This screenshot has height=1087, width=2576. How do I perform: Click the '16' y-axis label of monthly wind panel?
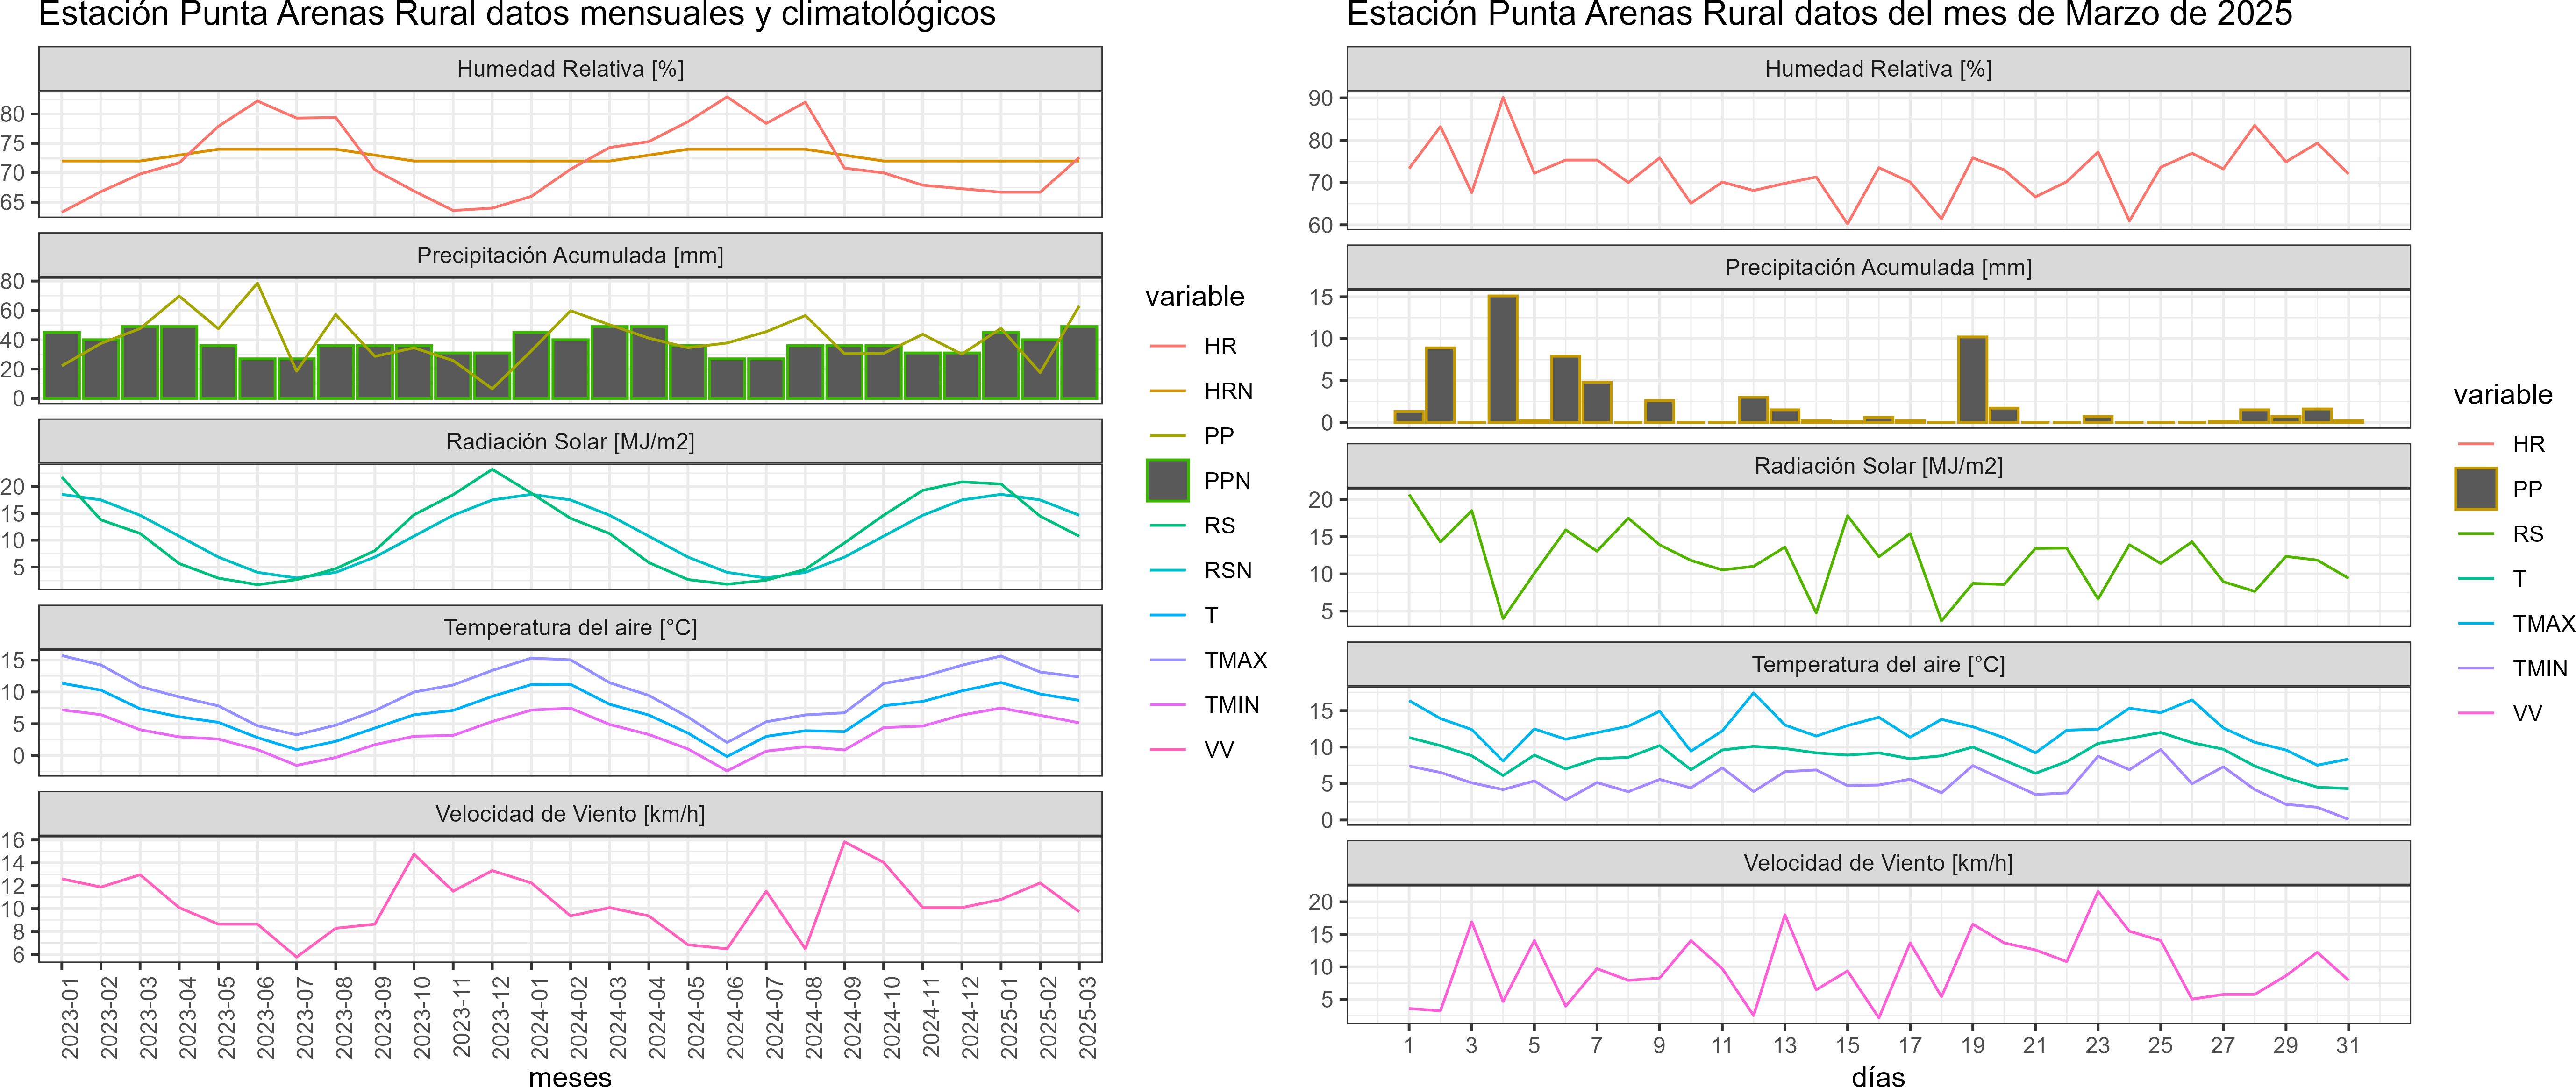click(13, 840)
